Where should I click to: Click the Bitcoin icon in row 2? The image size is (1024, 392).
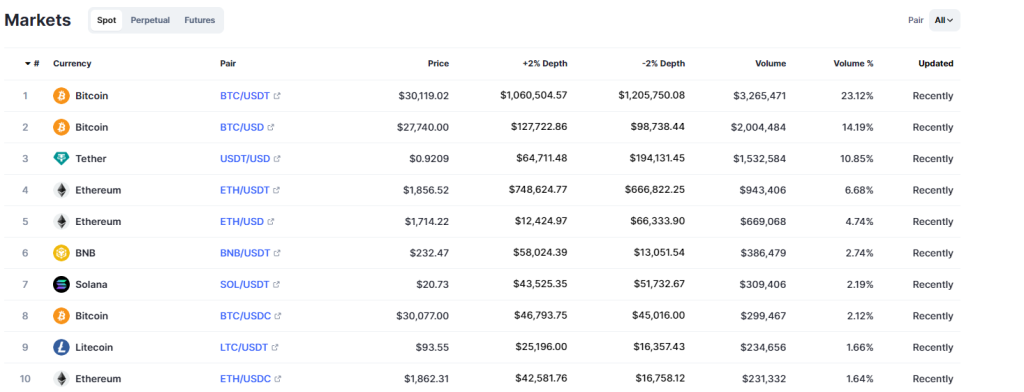[61, 127]
